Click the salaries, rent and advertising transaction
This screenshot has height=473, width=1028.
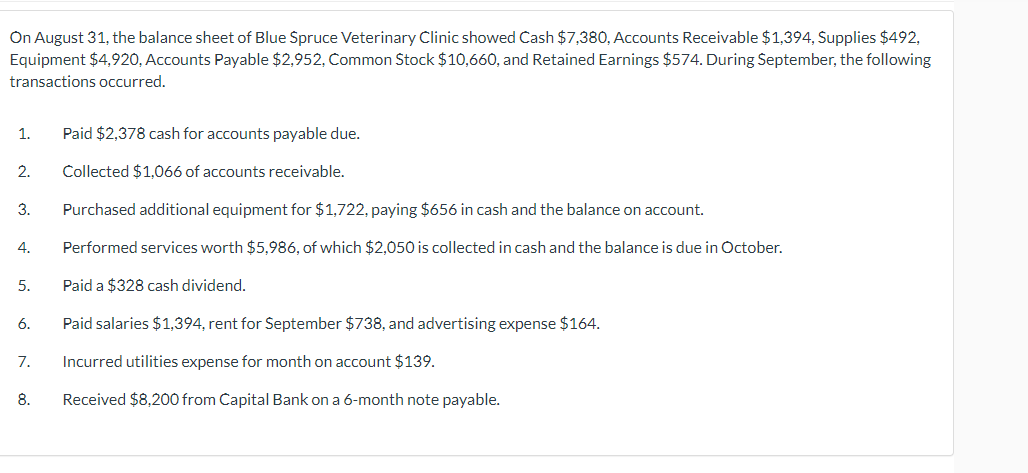(331, 324)
